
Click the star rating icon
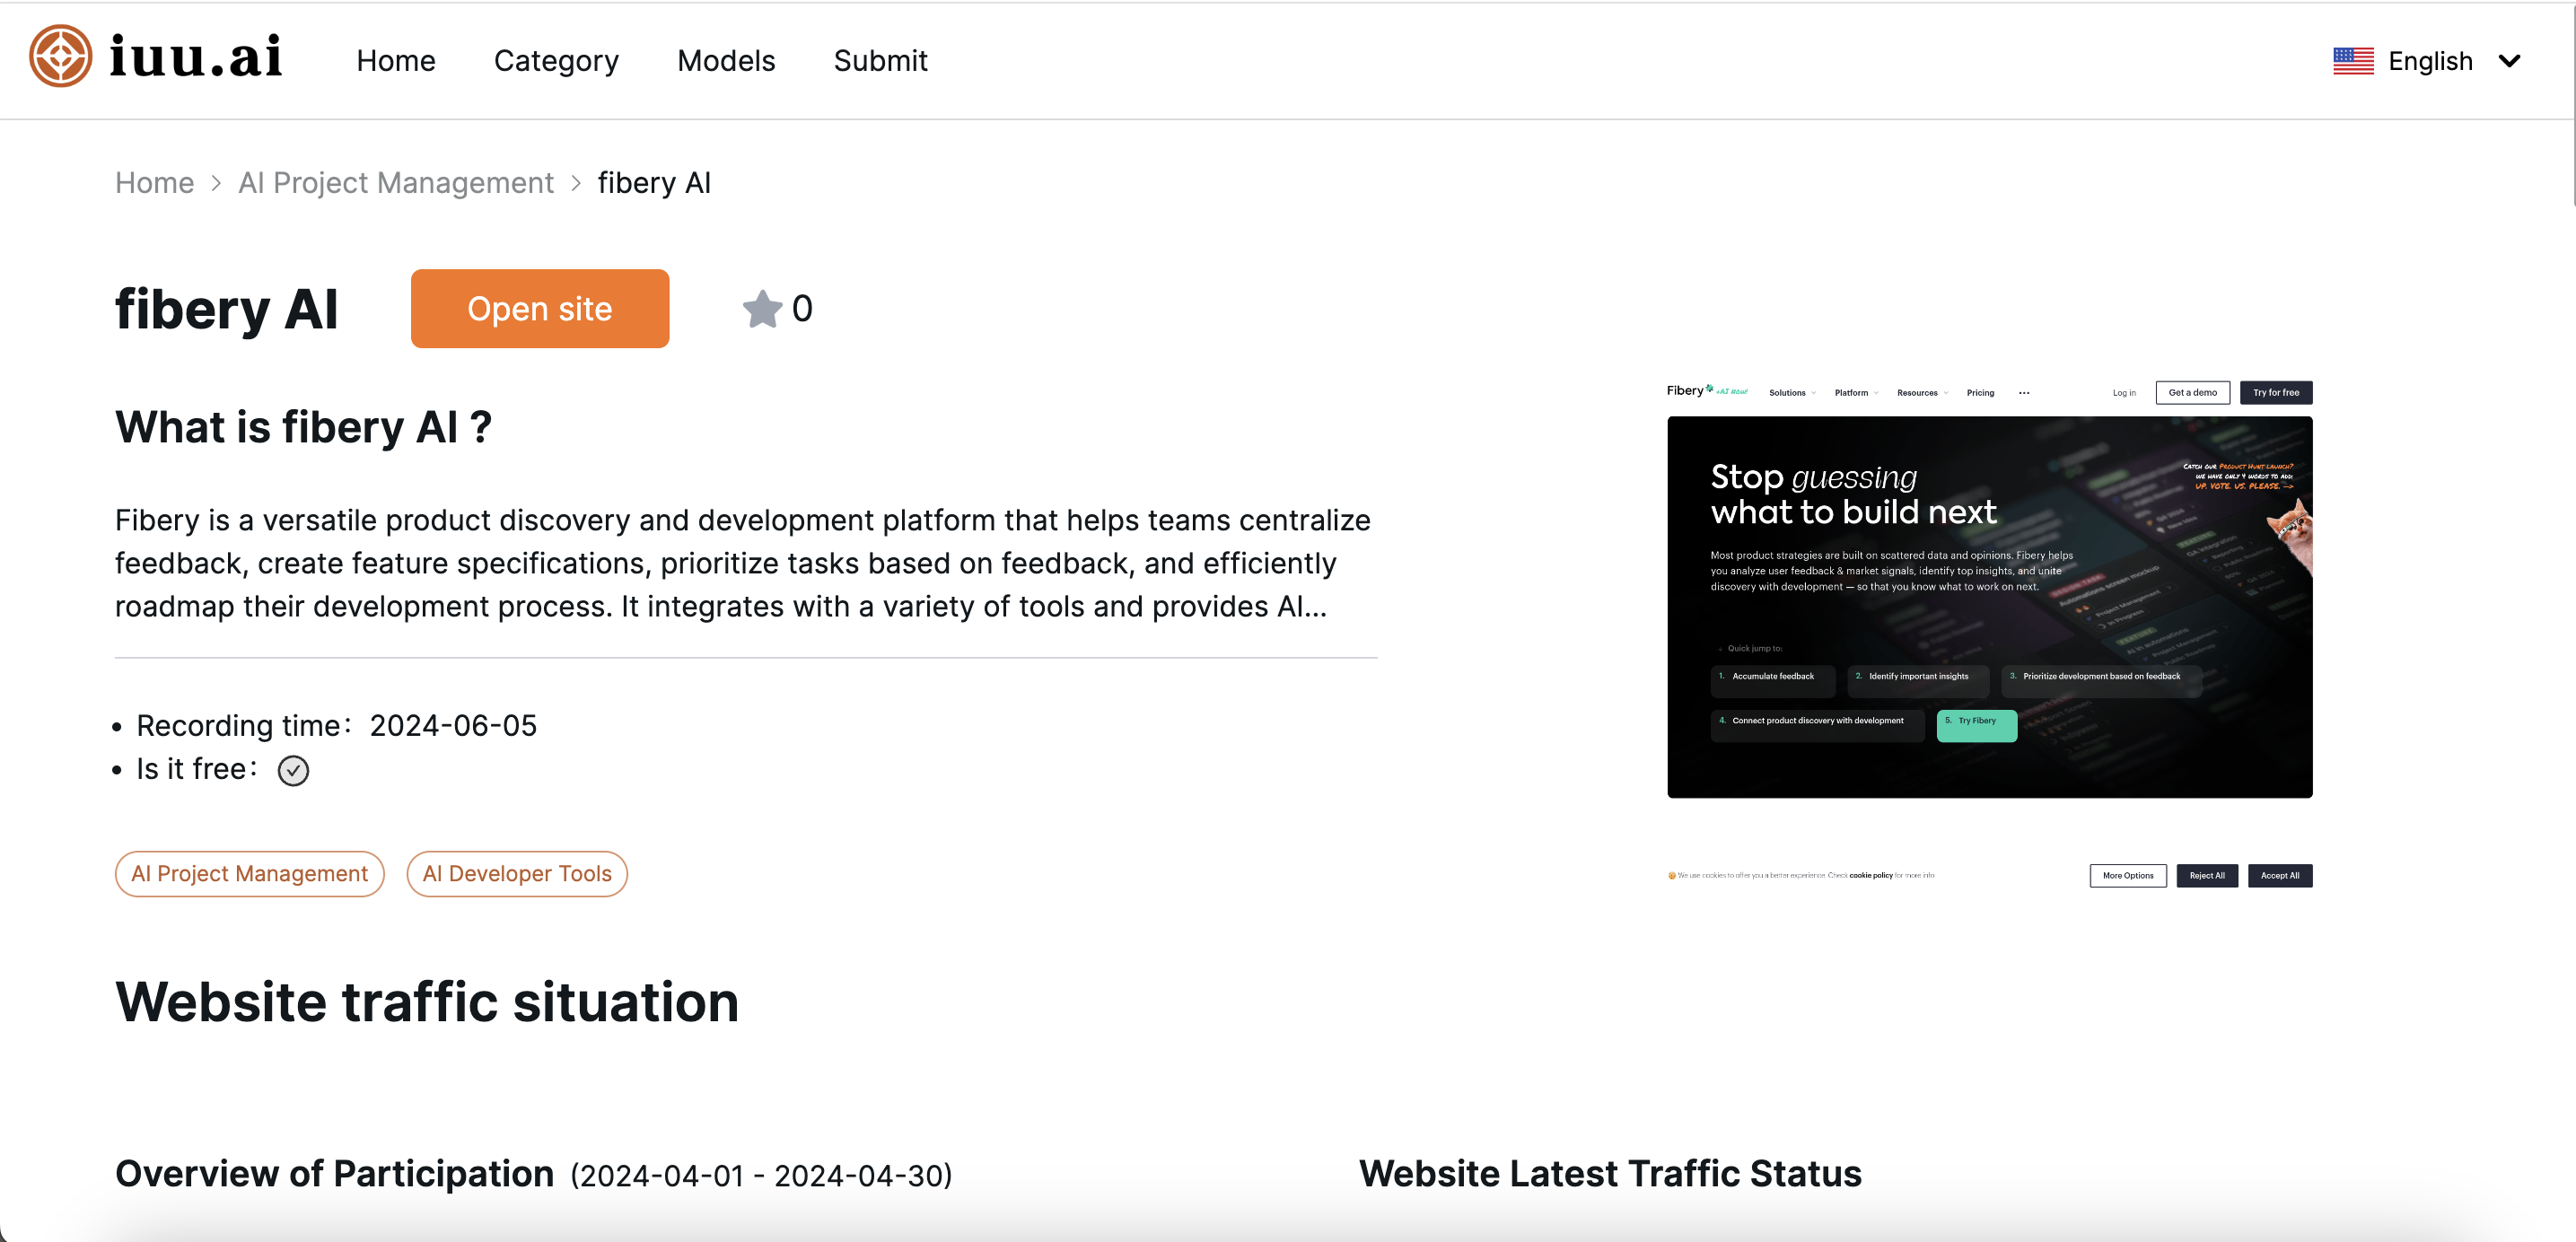click(762, 309)
